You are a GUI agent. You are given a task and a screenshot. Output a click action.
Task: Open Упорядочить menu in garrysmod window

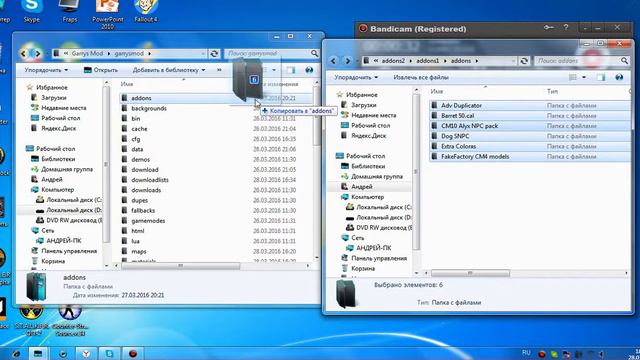point(46,70)
